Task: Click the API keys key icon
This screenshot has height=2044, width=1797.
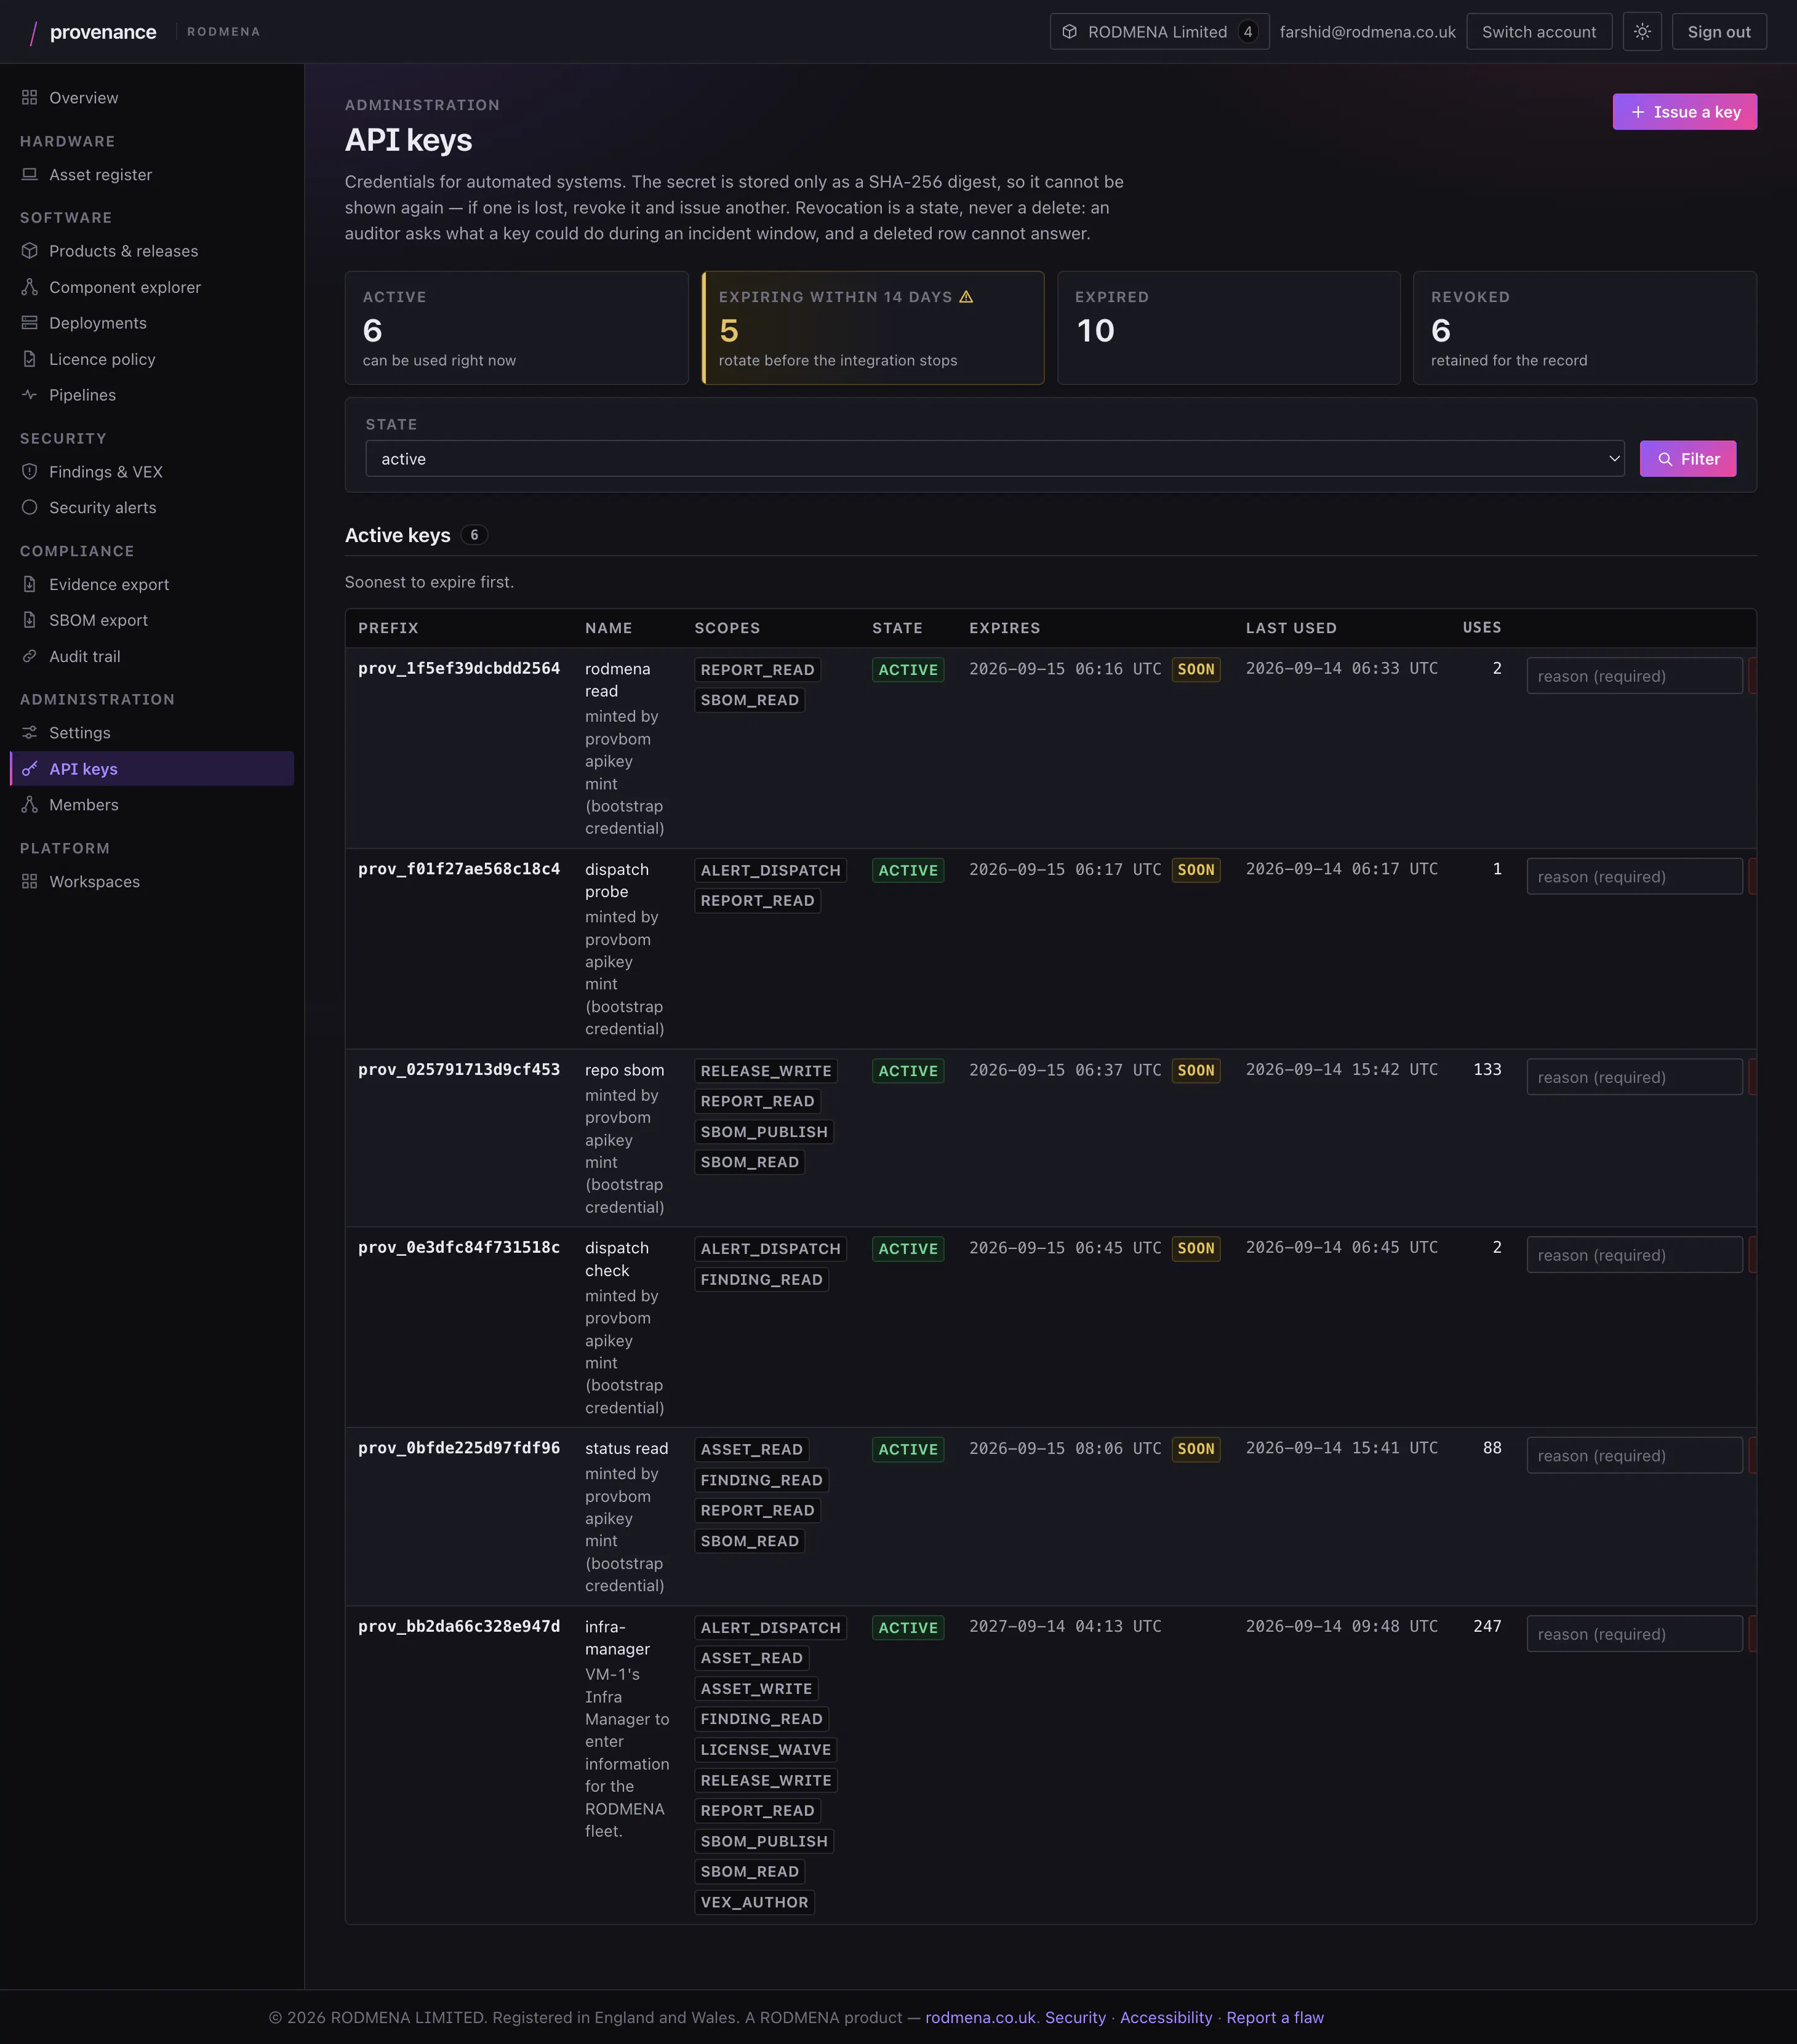Action: [x=30, y=769]
